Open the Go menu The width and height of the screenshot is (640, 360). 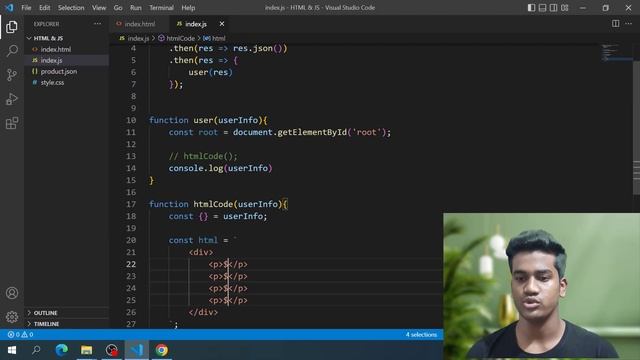pos(118,8)
